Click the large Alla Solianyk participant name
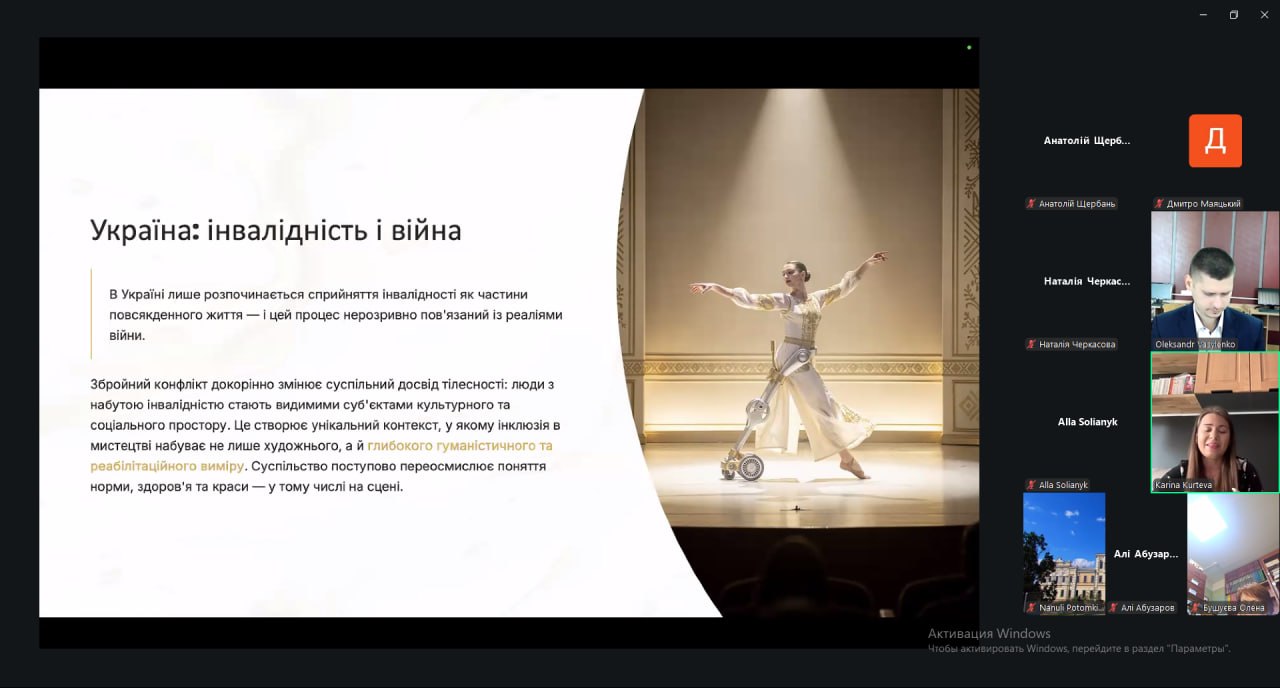 (1087, 422)
